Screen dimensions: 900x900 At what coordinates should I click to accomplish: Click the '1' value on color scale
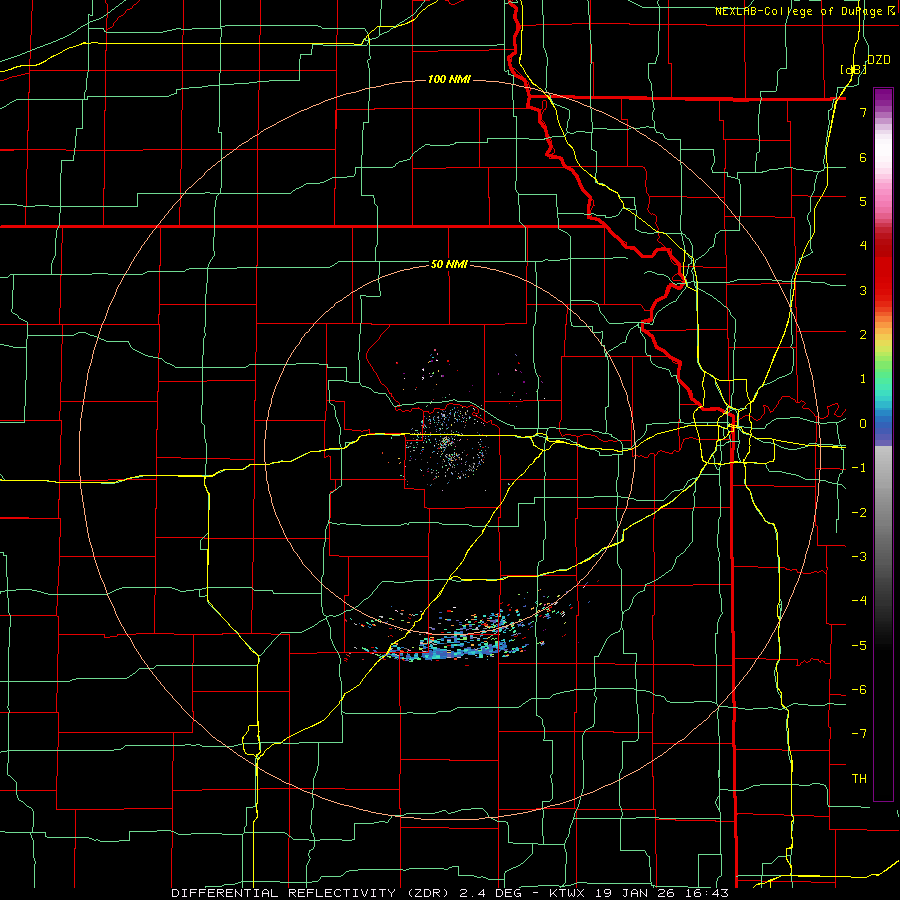(863, 379)
